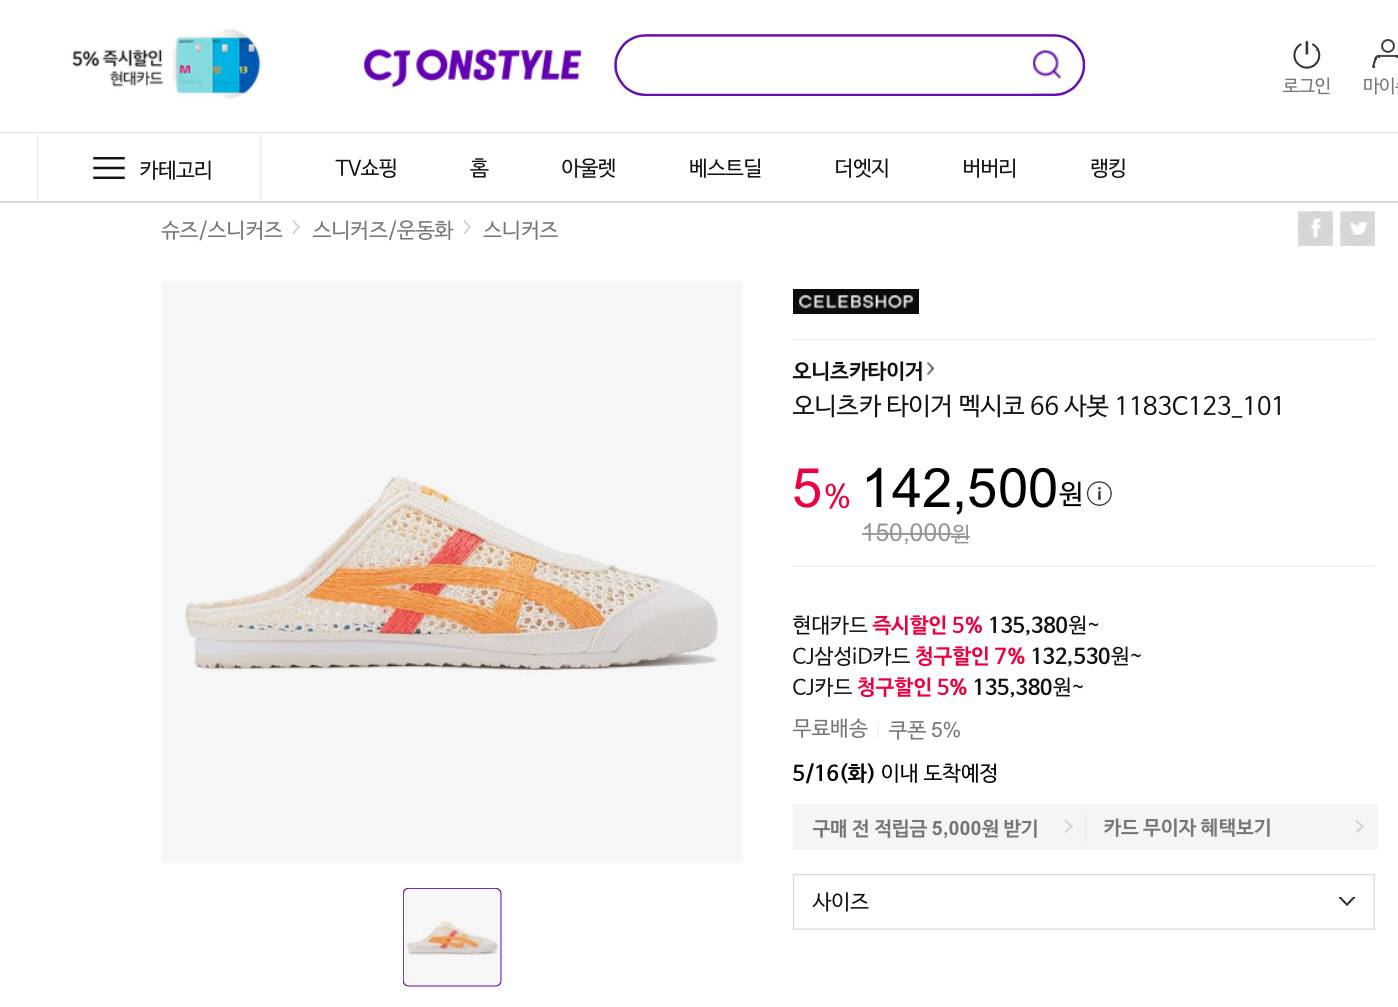Click the login power icon
Viewport: 1398px width, 1007px height.
point(1306,55)
